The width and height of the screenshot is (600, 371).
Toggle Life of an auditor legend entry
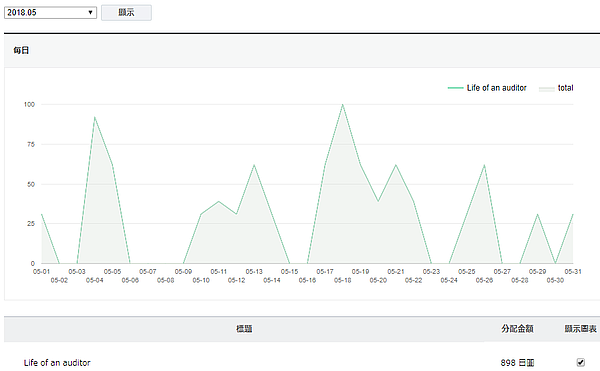[487, 88]
